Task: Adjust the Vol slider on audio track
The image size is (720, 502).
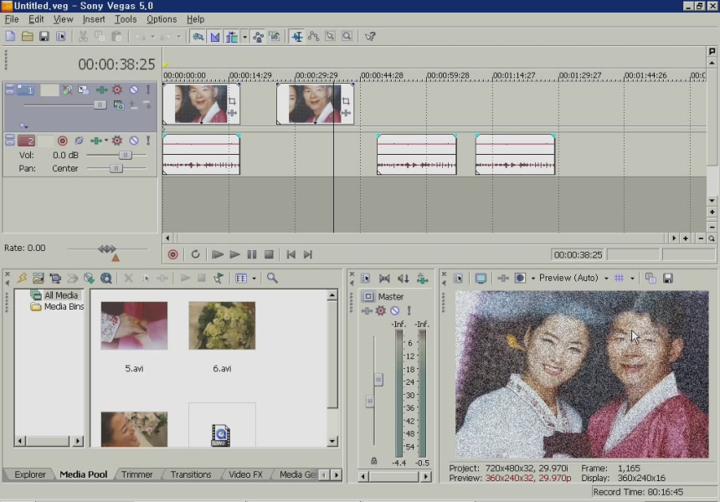Action: pyautogui.click(x=124, y=155)
